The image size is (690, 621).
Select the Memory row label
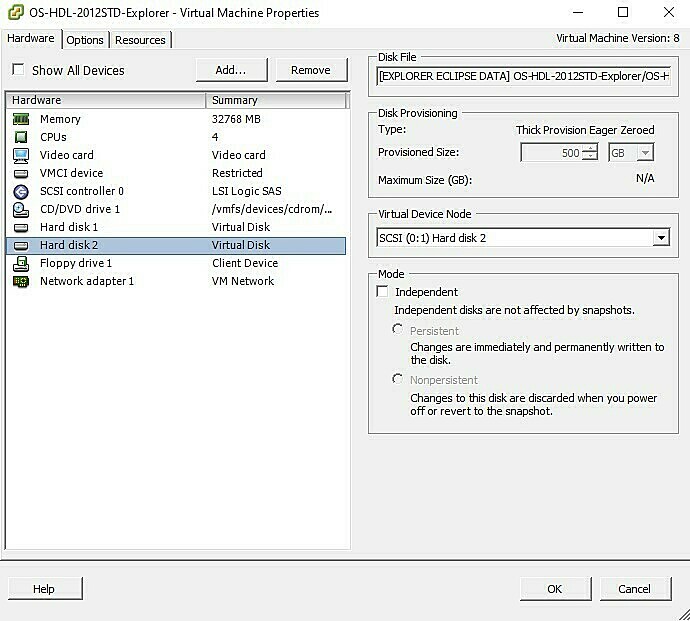(x=60, y=119)
